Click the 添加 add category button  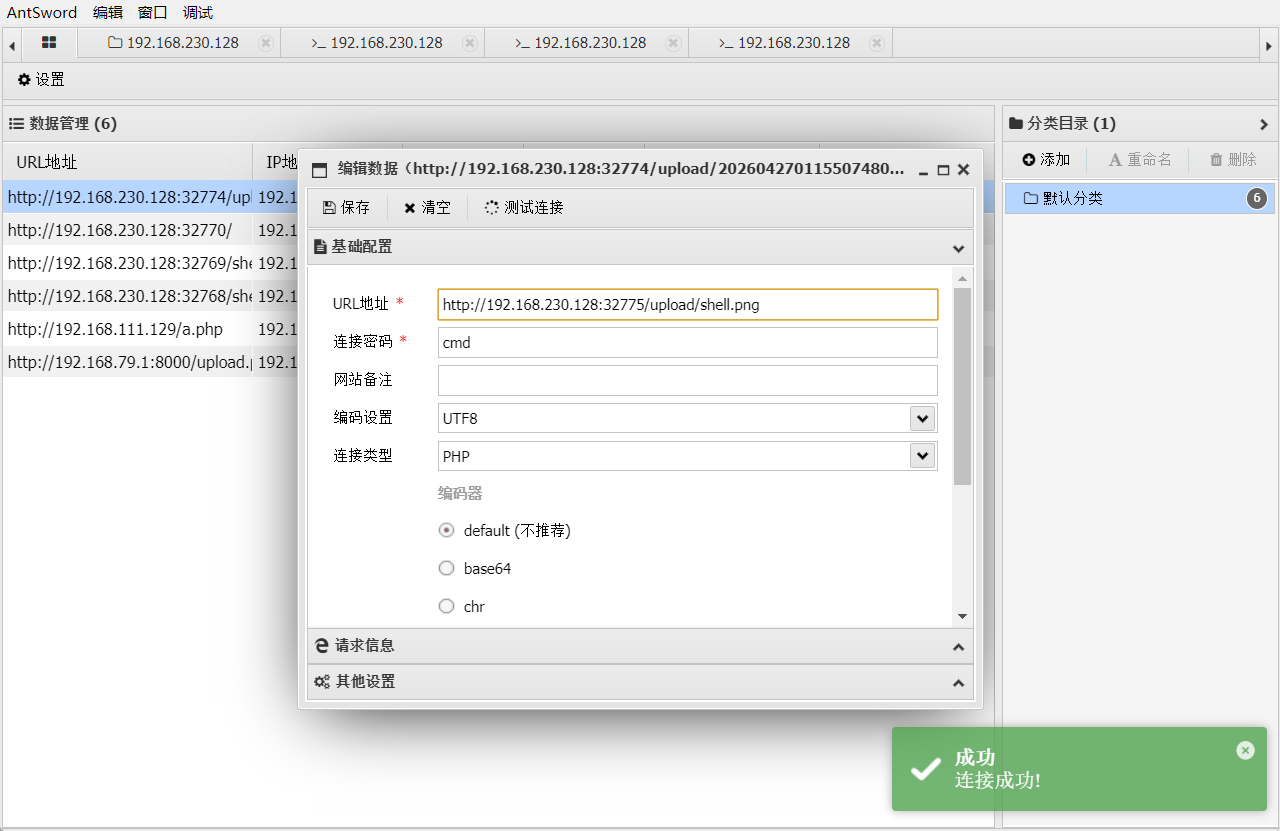(1046, 160)
